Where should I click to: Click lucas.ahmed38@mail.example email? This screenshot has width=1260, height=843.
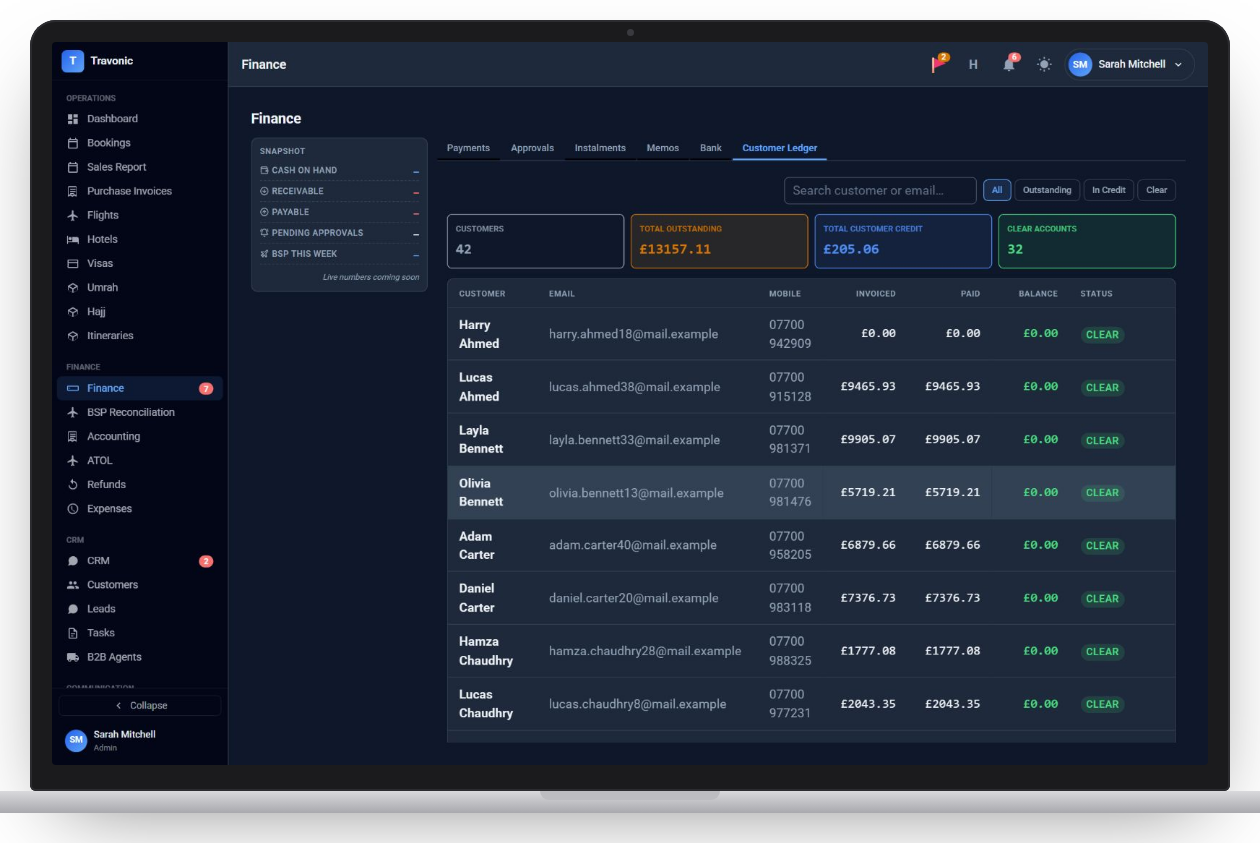point(634,387)
